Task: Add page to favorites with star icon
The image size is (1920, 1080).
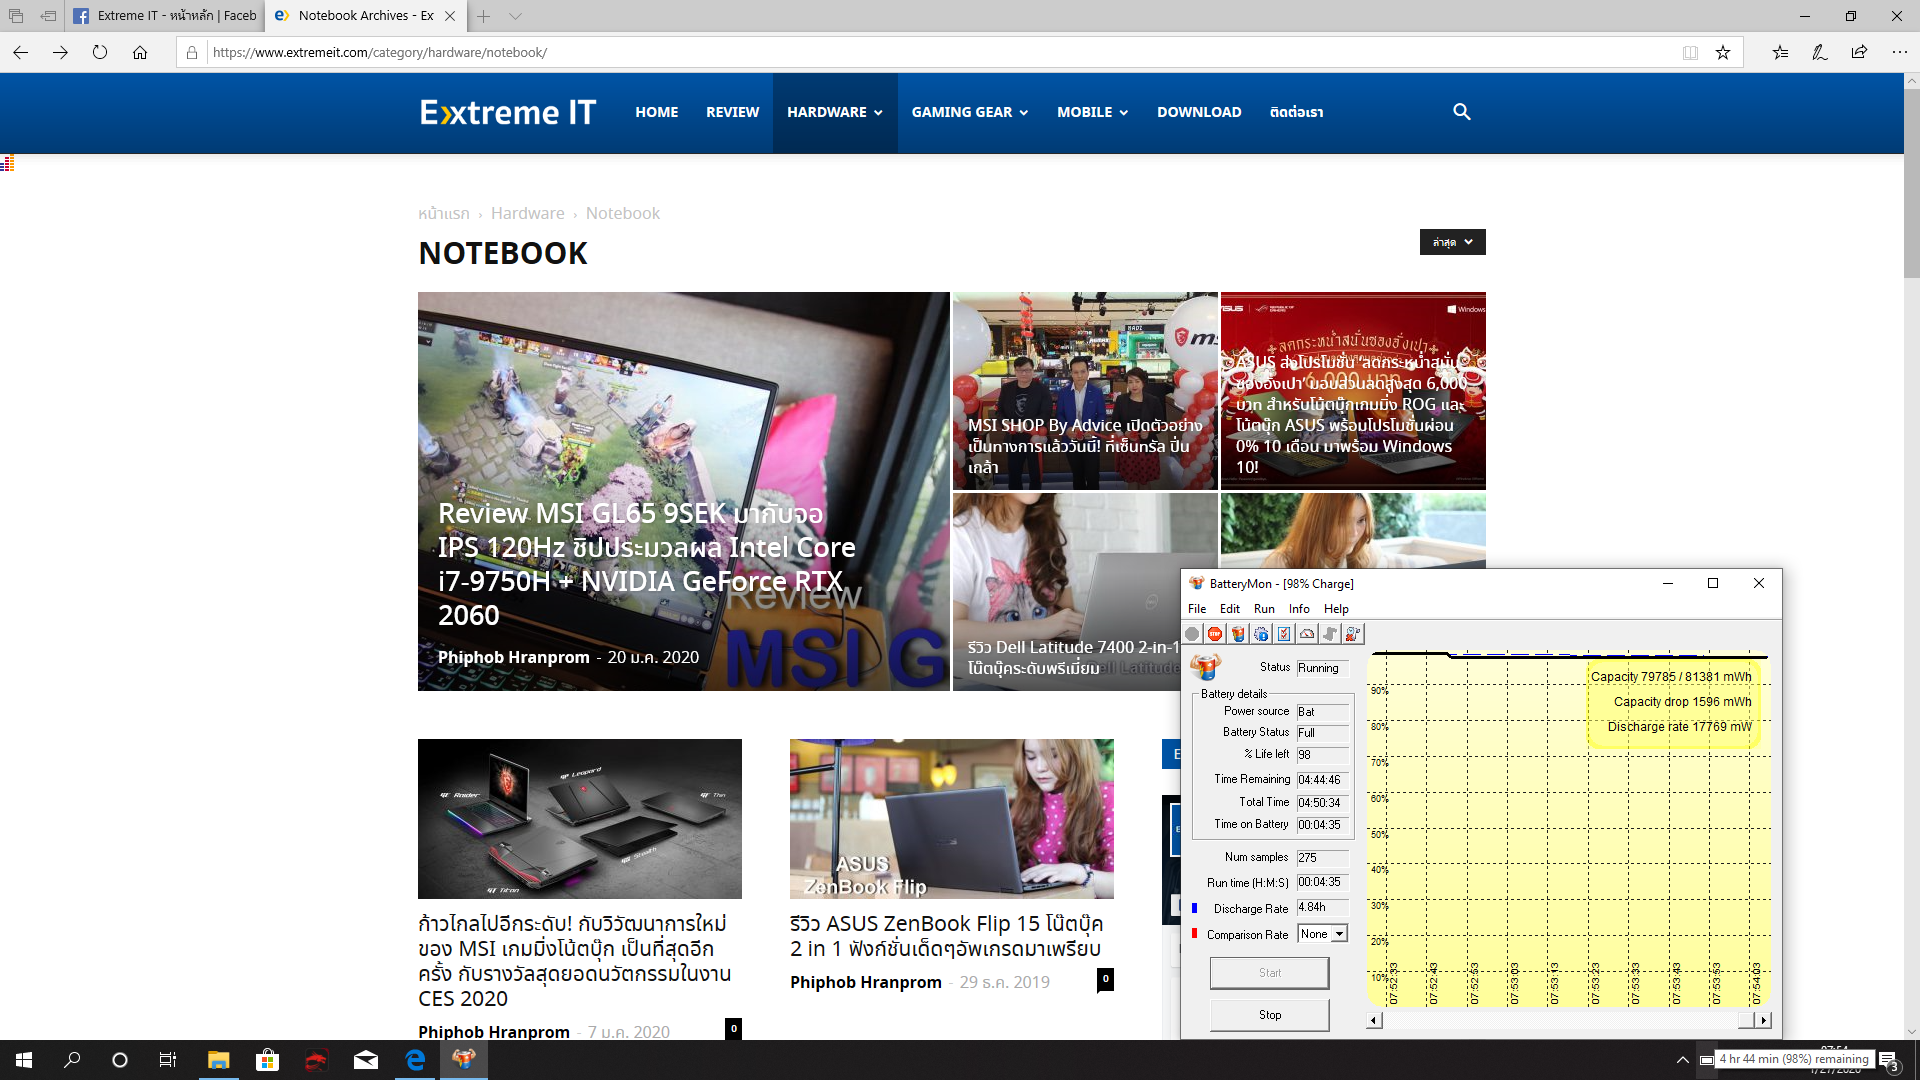Action: pos(1723,52)
